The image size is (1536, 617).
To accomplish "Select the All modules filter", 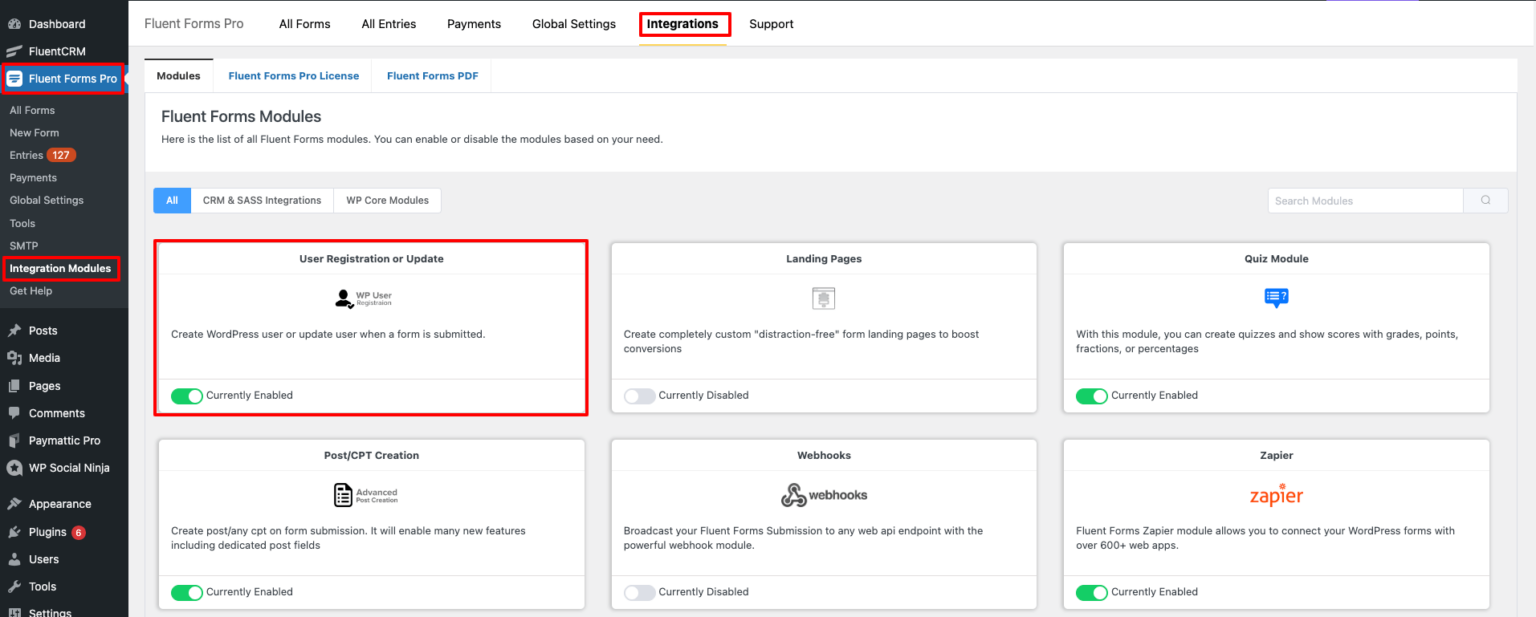I will (171, 200).
